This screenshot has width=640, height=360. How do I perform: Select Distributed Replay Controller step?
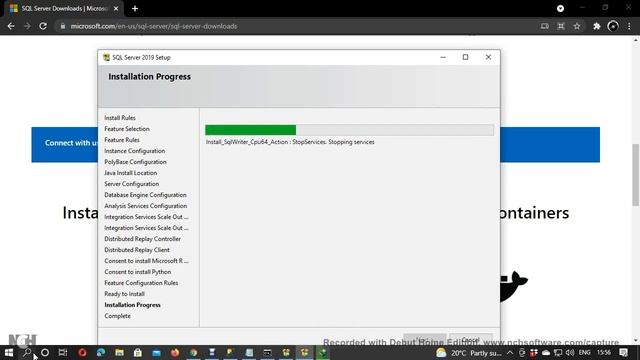(x=142, y=239)
